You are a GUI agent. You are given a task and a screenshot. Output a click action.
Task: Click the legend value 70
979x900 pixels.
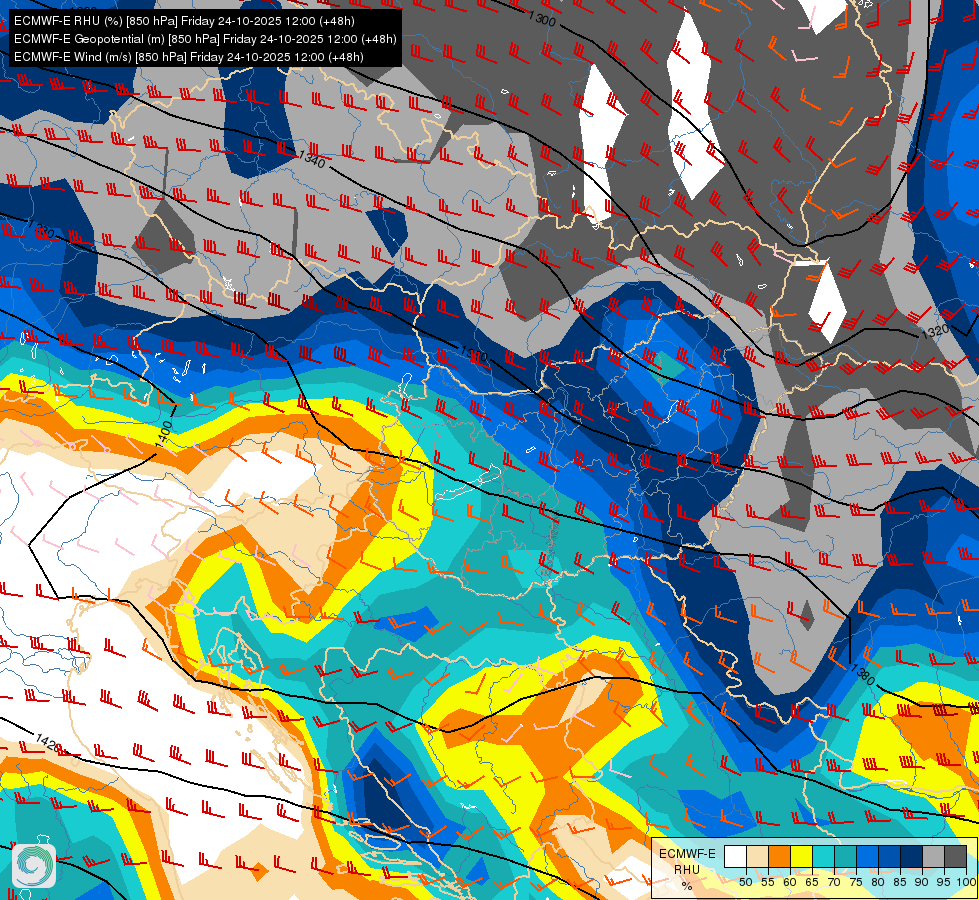834,882
